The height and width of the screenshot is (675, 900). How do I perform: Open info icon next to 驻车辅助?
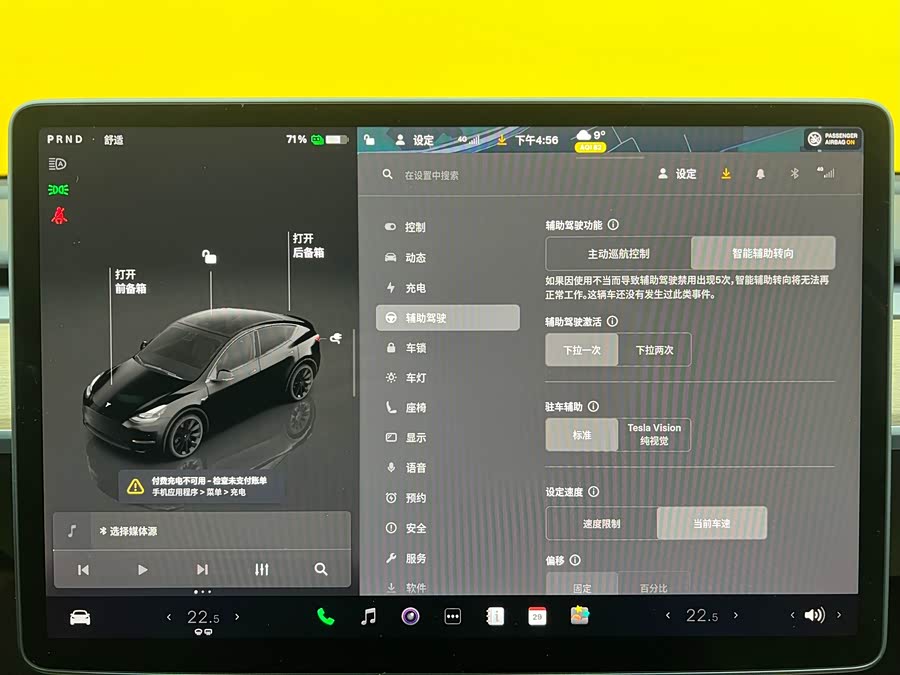point(593,406)
